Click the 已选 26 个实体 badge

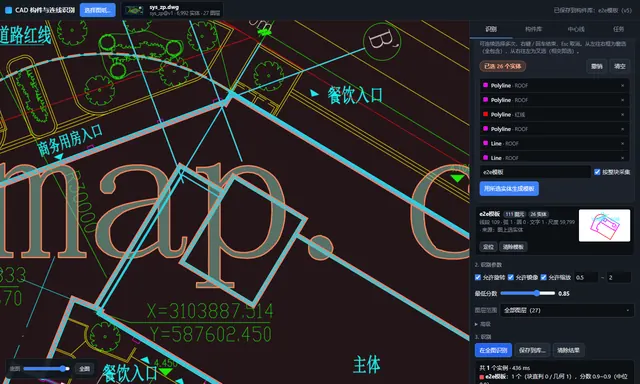click(502, 66)
